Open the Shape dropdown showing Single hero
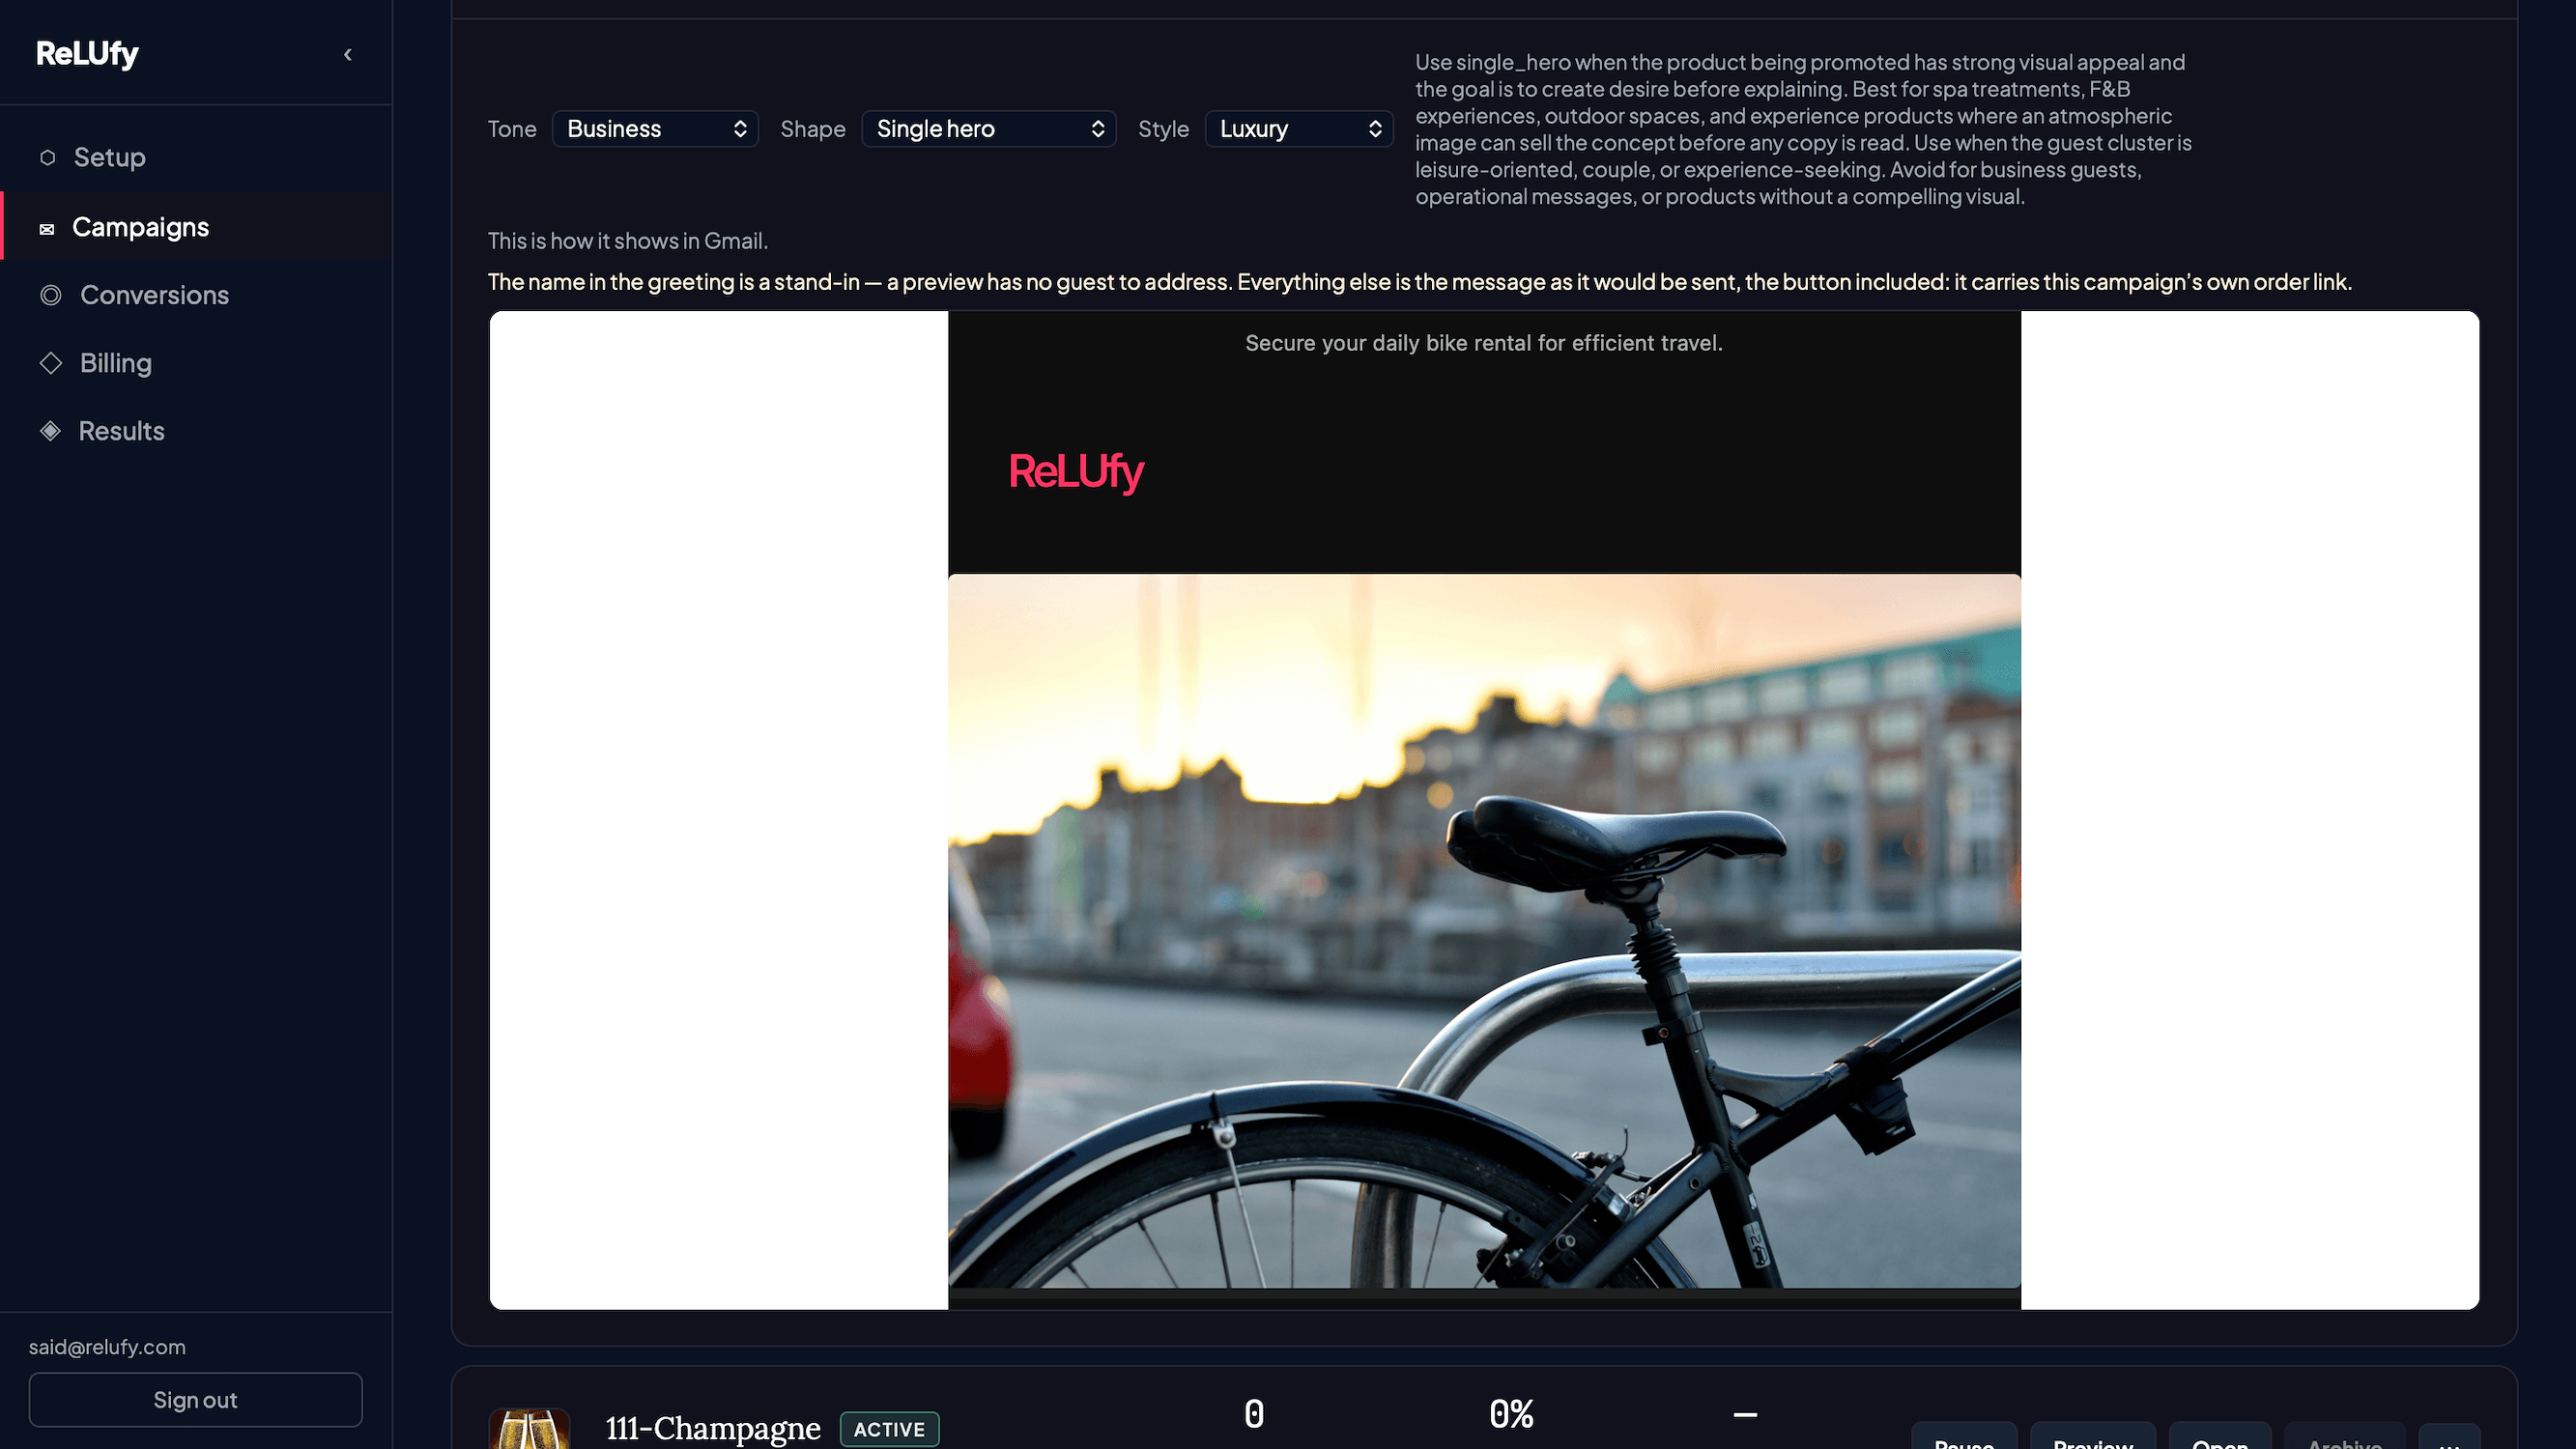Viewport: 2576px width, 1449px height. (988, 129)
